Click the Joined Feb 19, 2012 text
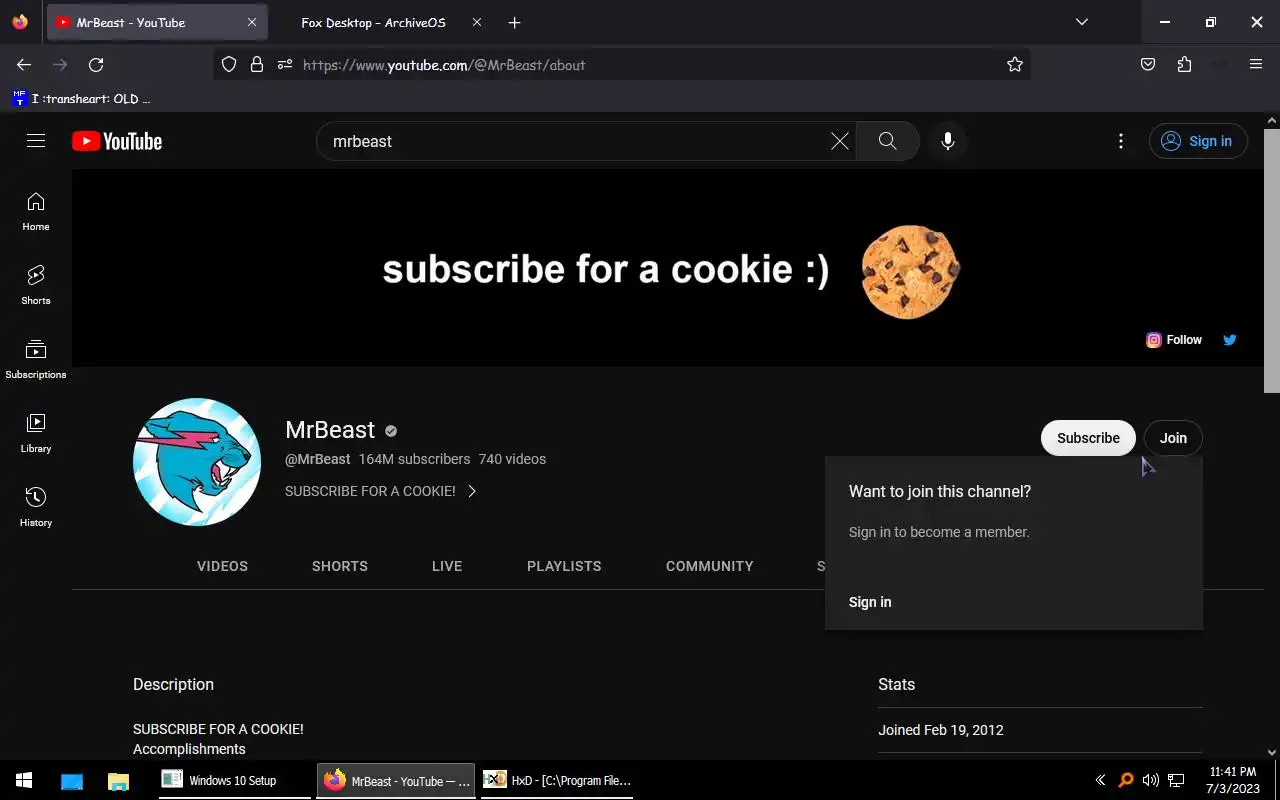Viewport: 1280px width, 800px height. [x=941, y=730]
